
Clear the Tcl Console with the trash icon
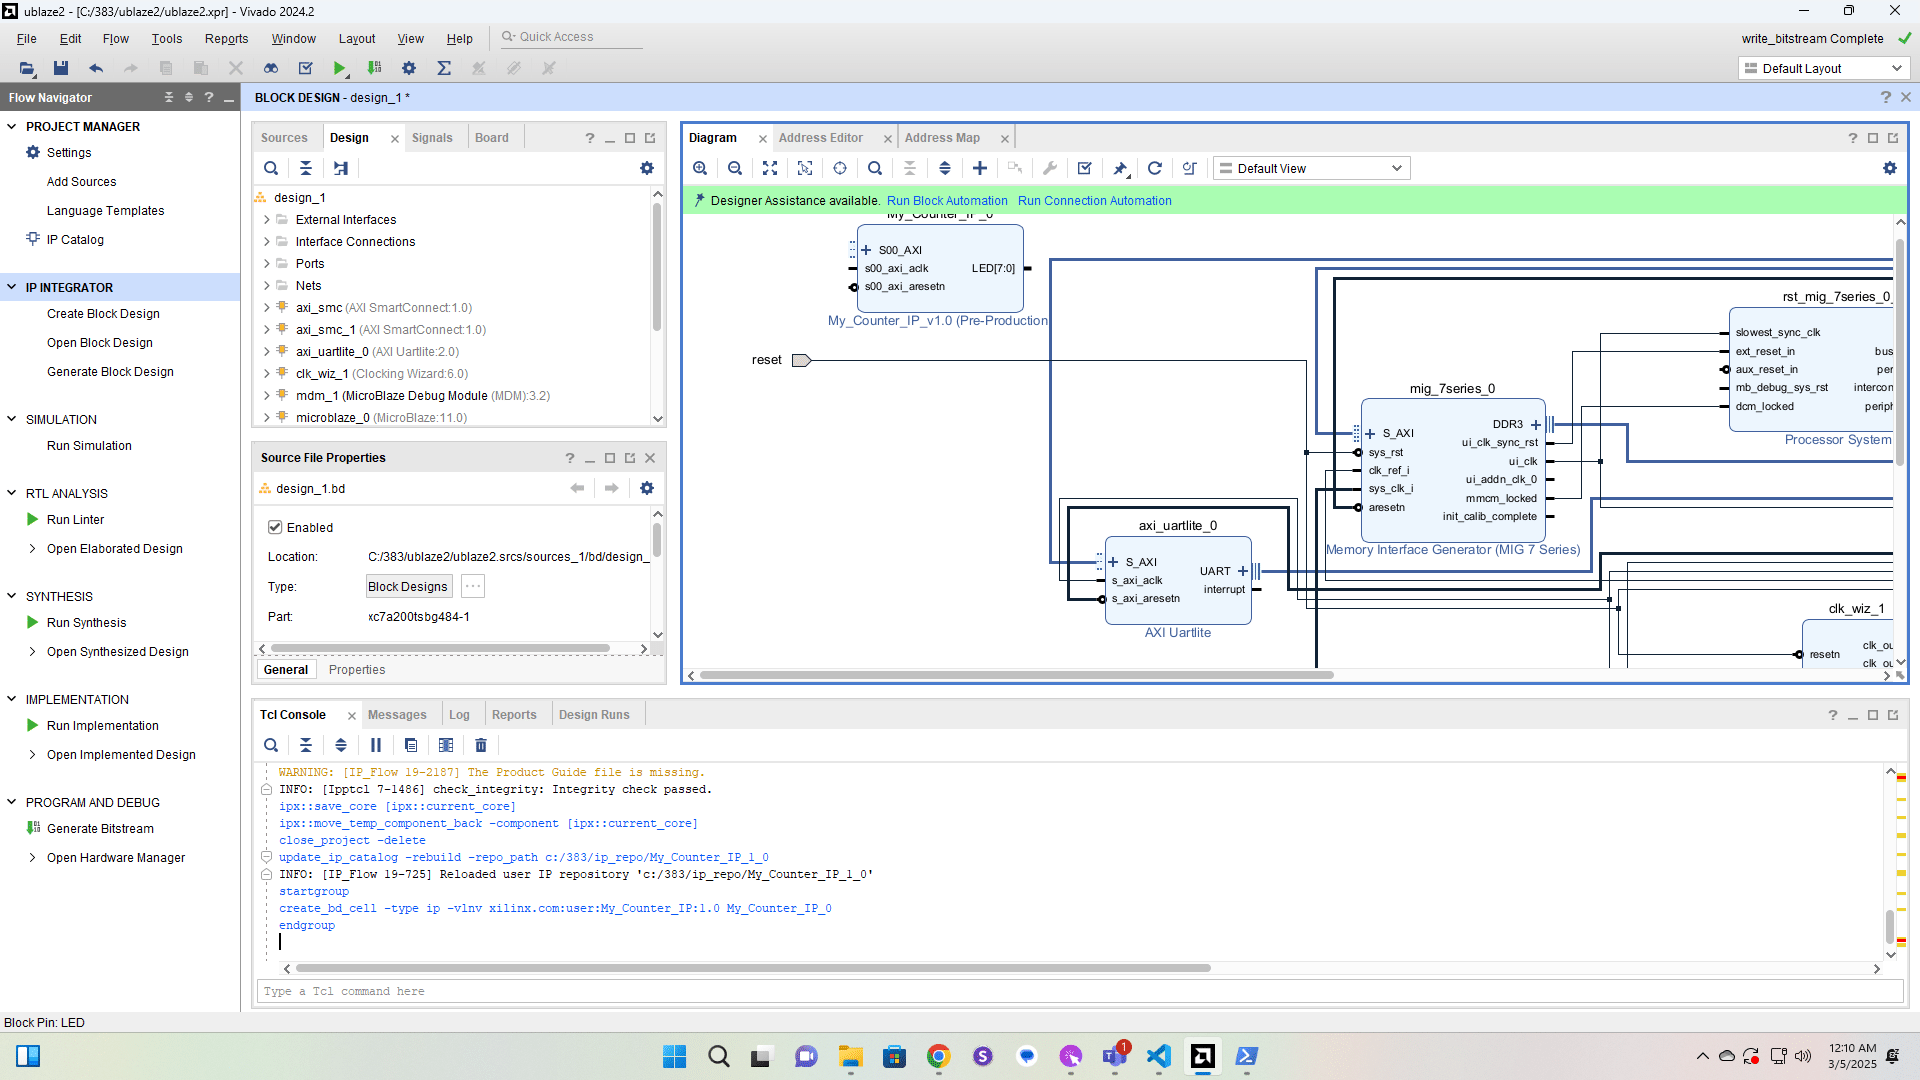coord(481,745)
